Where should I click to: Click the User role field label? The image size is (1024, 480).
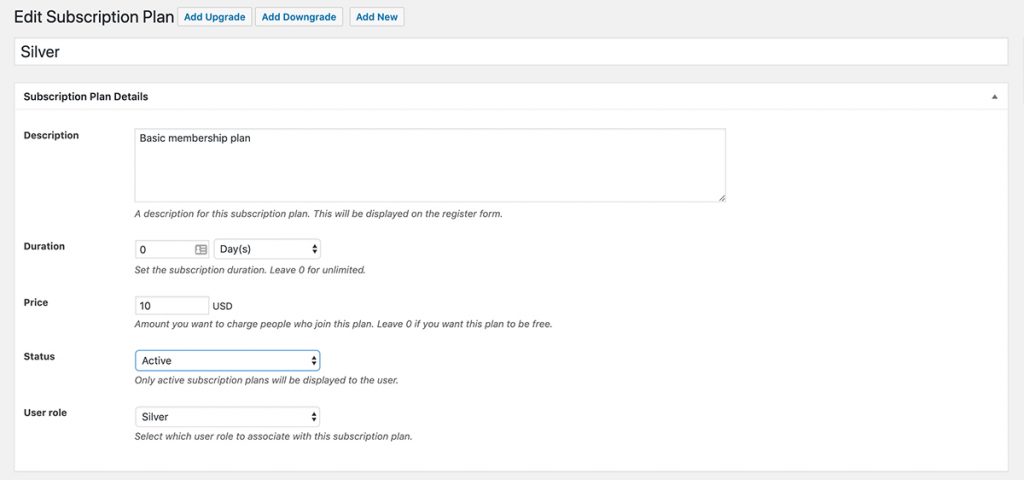coord(46,412)
